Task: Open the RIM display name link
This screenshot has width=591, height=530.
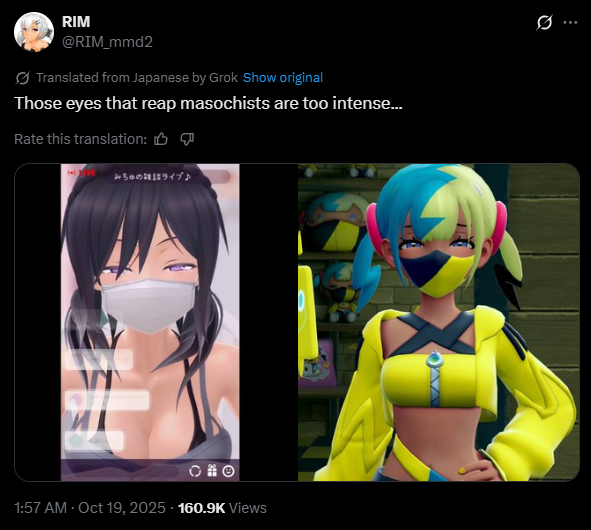Action: 76,22
